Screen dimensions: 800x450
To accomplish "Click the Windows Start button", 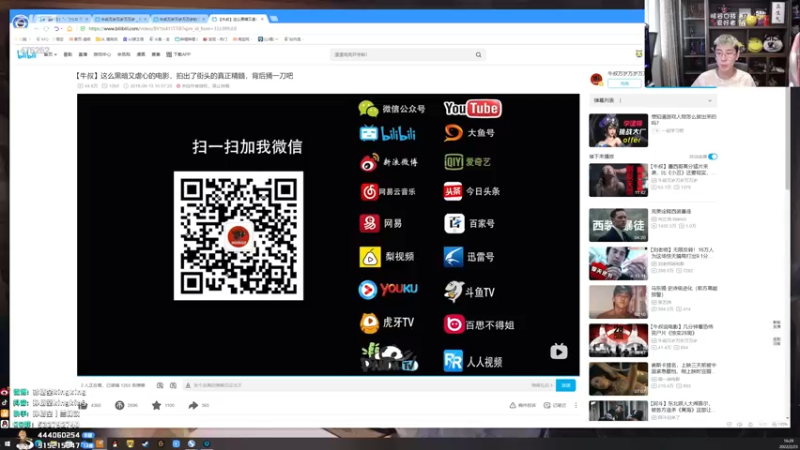I will click(x=7, y=444).
